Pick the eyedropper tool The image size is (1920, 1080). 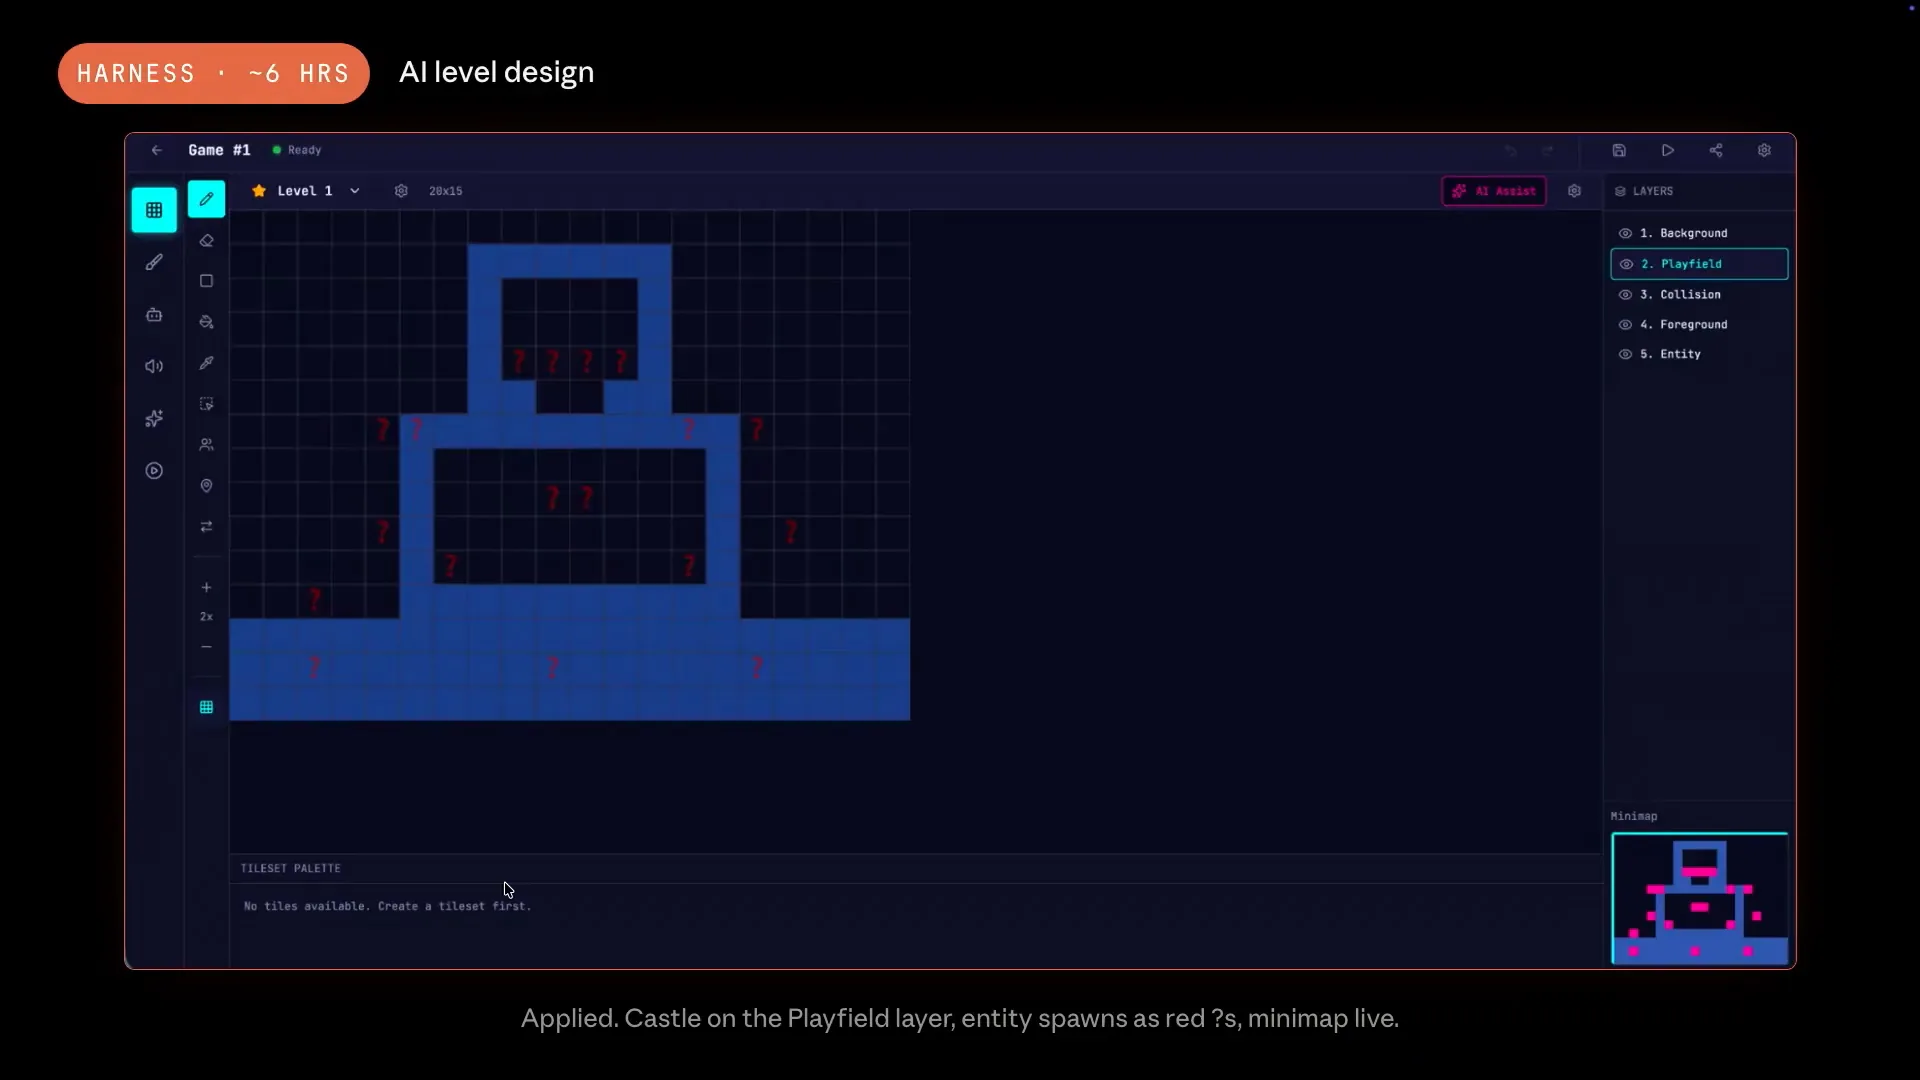[206, 363]
